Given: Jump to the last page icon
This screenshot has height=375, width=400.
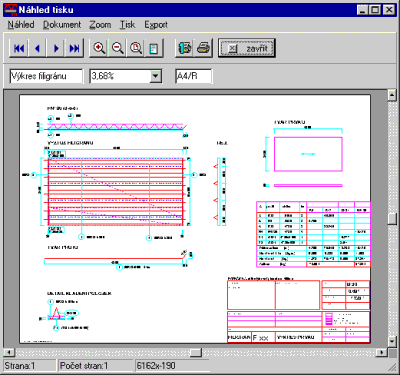Looking at the screenshot, I should [74, 49].
